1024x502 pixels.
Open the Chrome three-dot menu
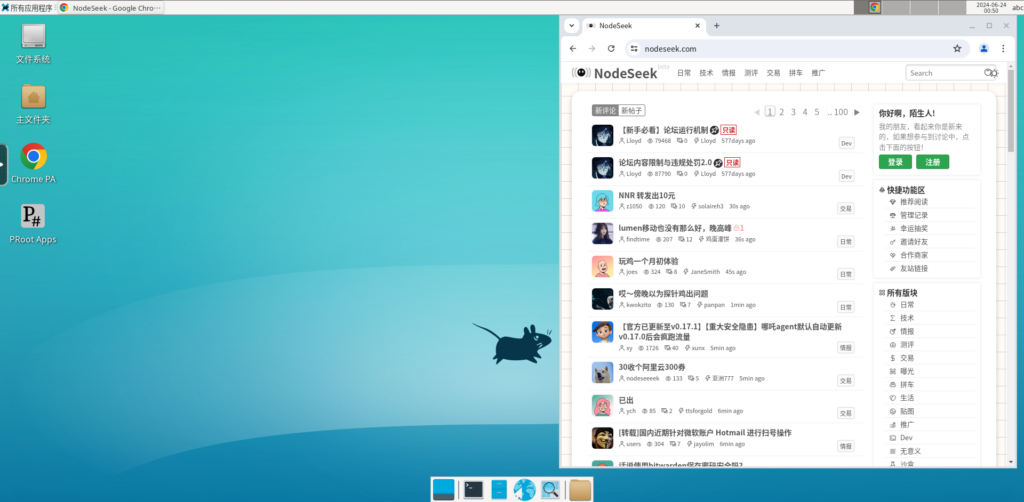pyautogui.click(x=1003, y=48)
